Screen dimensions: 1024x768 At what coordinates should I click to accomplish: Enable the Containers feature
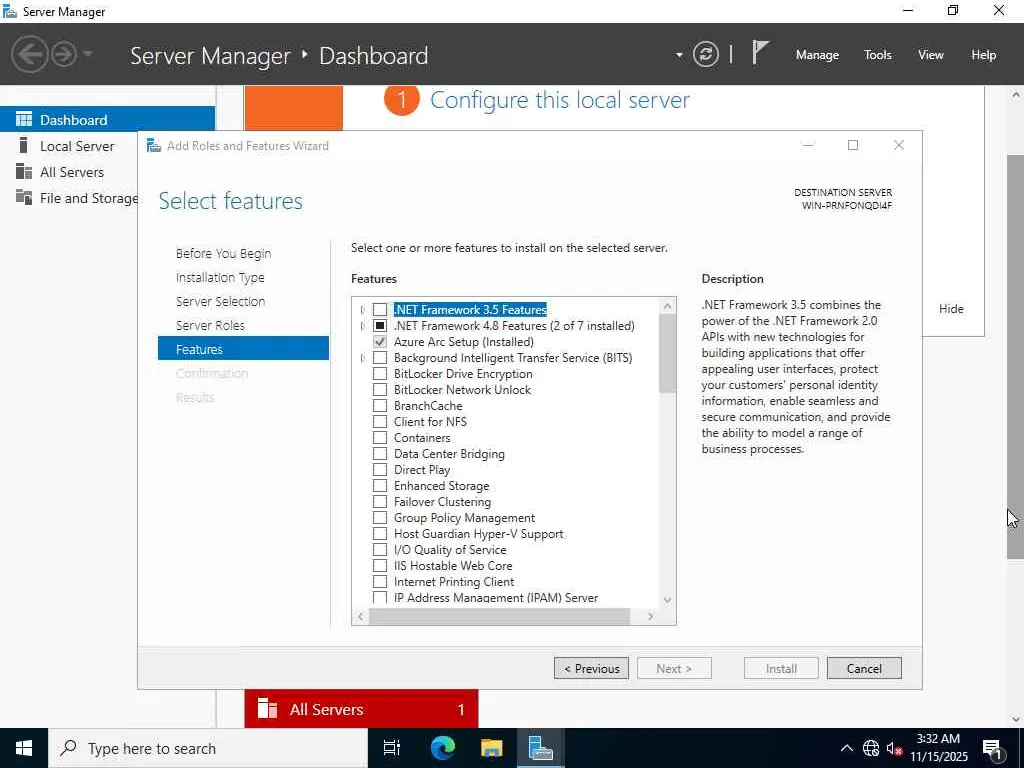click(x=380, y=438)
